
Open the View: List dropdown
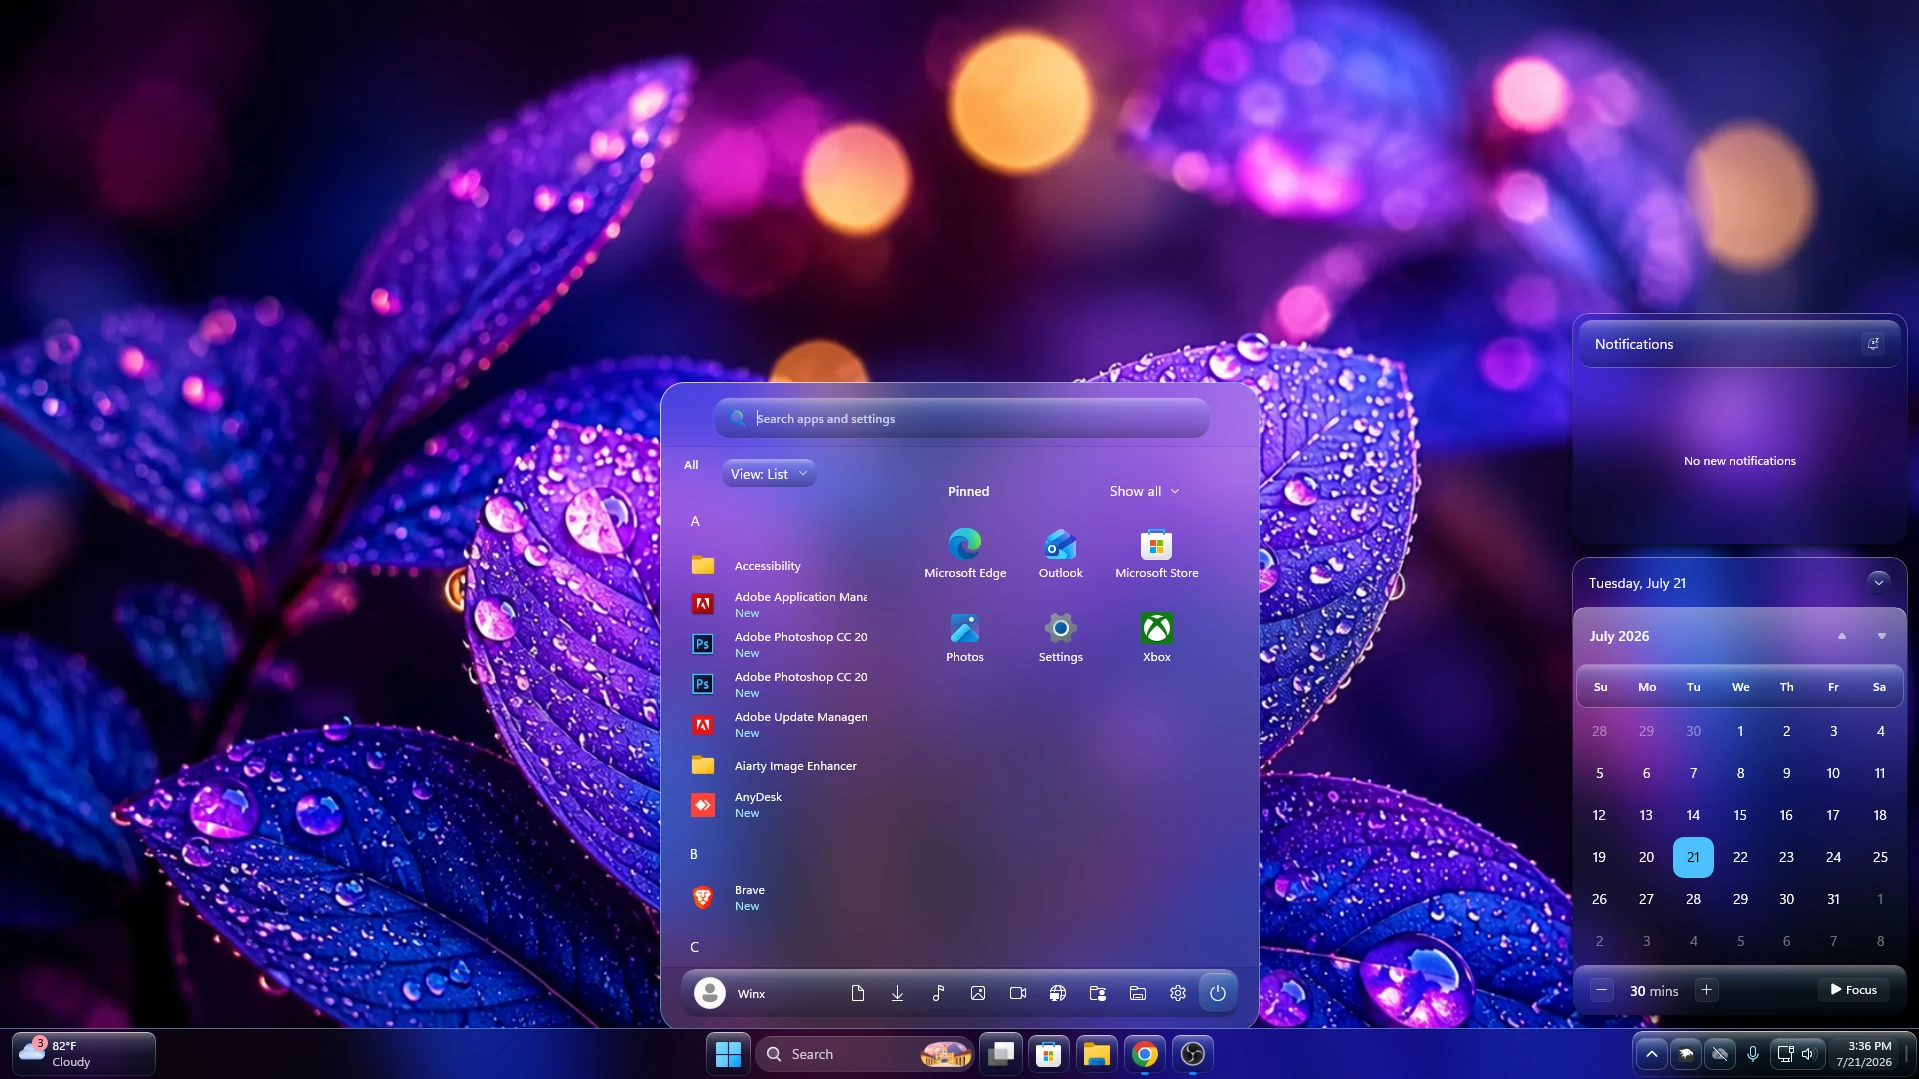click(x=769, y=474)
